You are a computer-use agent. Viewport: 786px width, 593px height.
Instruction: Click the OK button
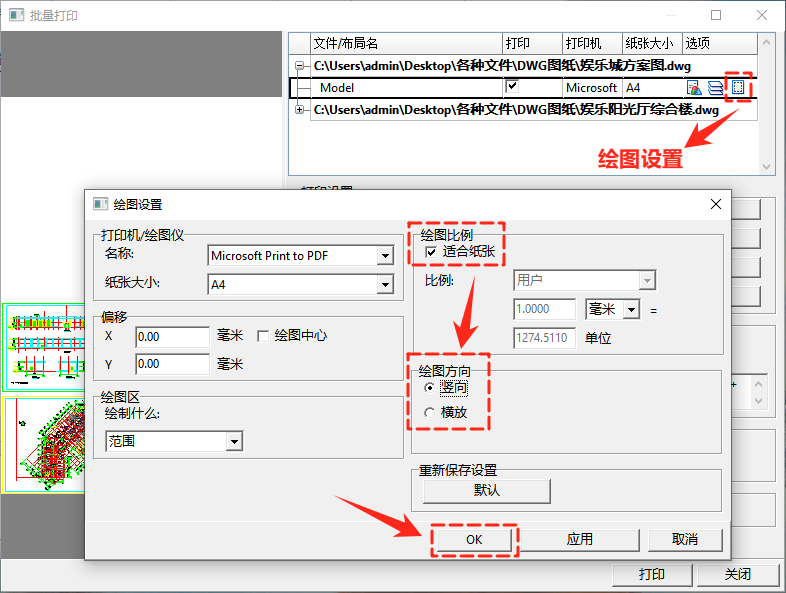[x=474, y=540]
